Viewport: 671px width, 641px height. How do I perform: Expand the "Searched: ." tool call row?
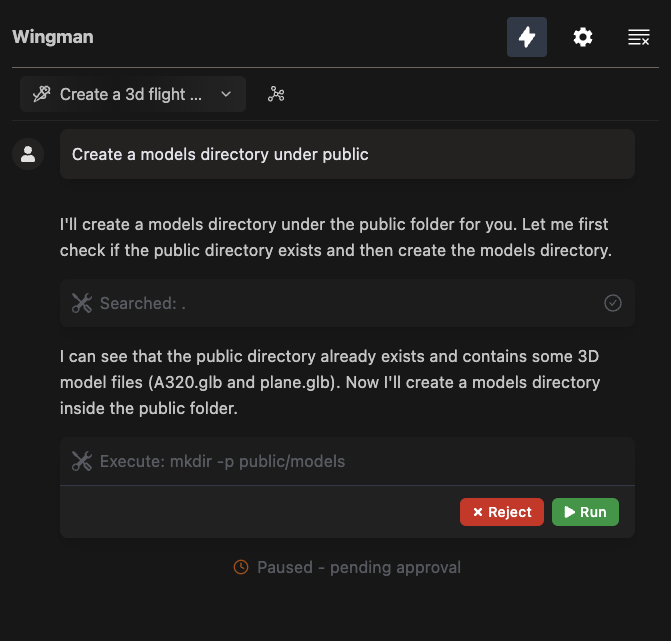pyautogui.click(x=340, y=303)
